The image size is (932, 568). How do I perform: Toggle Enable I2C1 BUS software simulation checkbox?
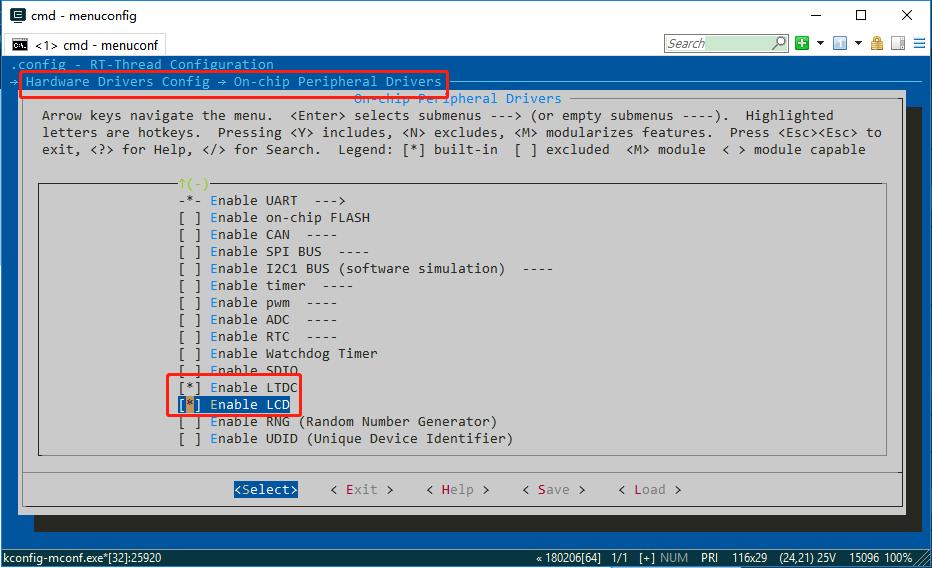pos(190,269)
